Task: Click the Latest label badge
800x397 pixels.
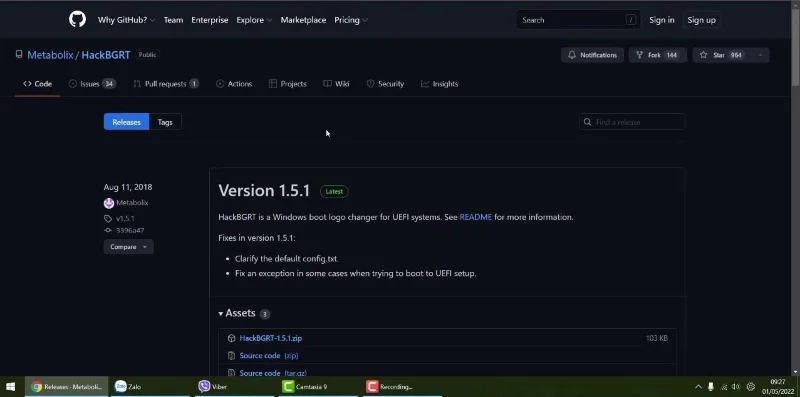Action: click(334, 191)
